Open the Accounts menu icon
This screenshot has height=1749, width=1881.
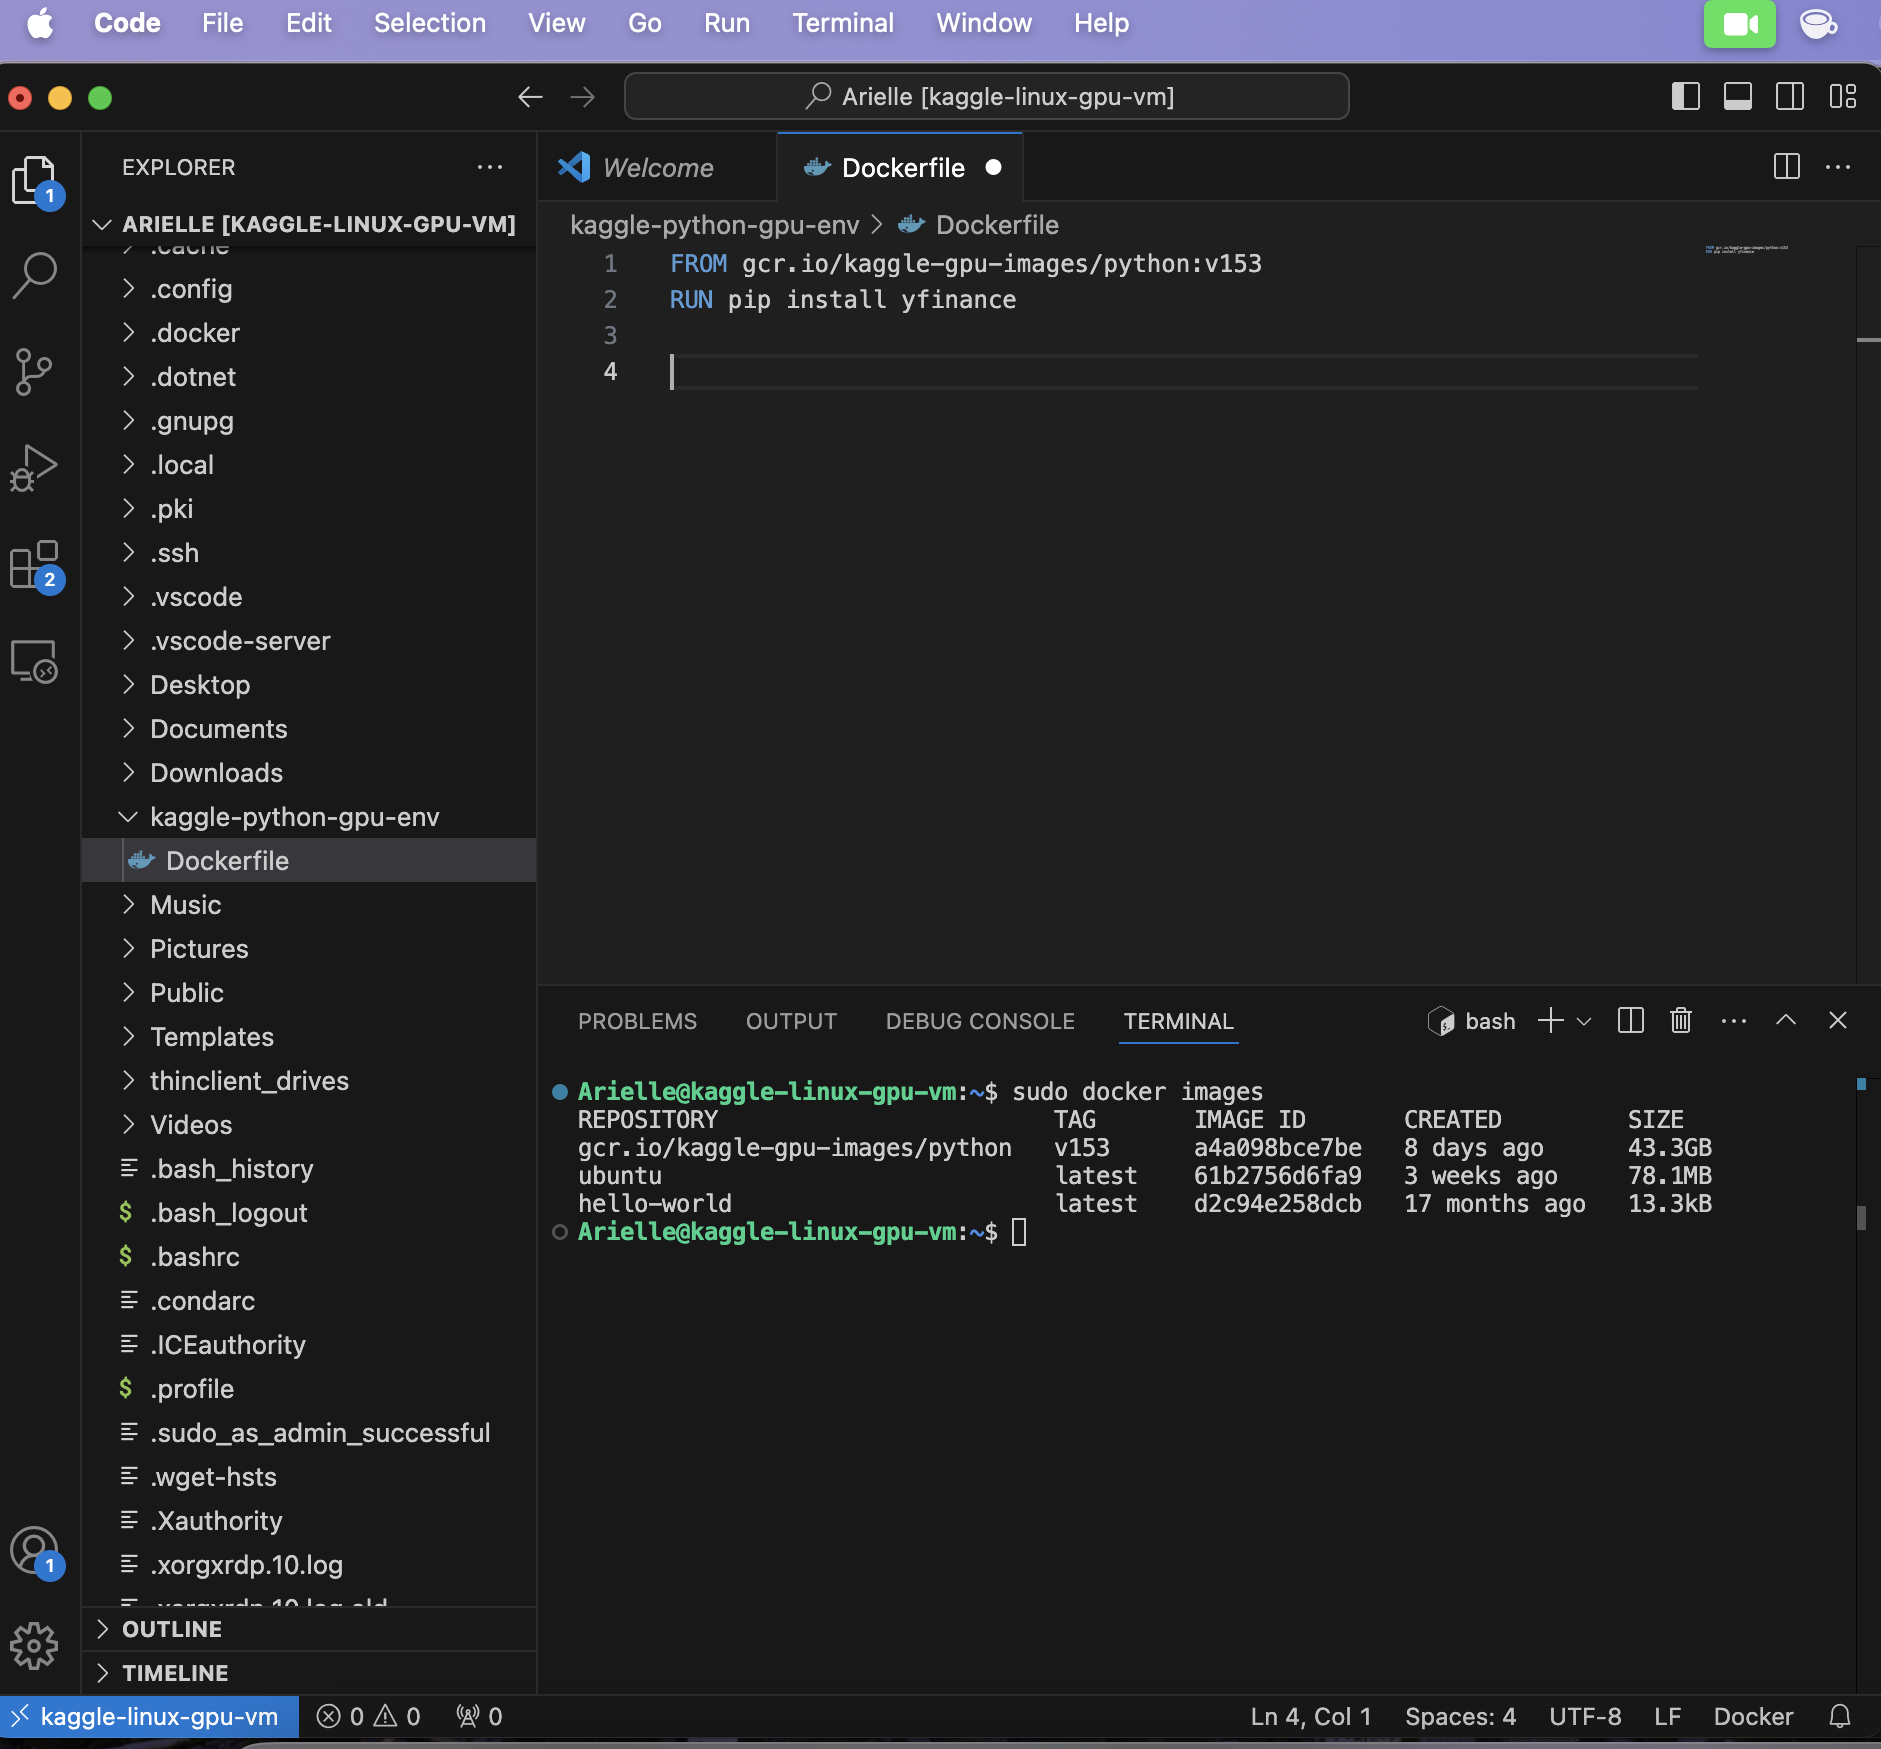click(36, 1551)
